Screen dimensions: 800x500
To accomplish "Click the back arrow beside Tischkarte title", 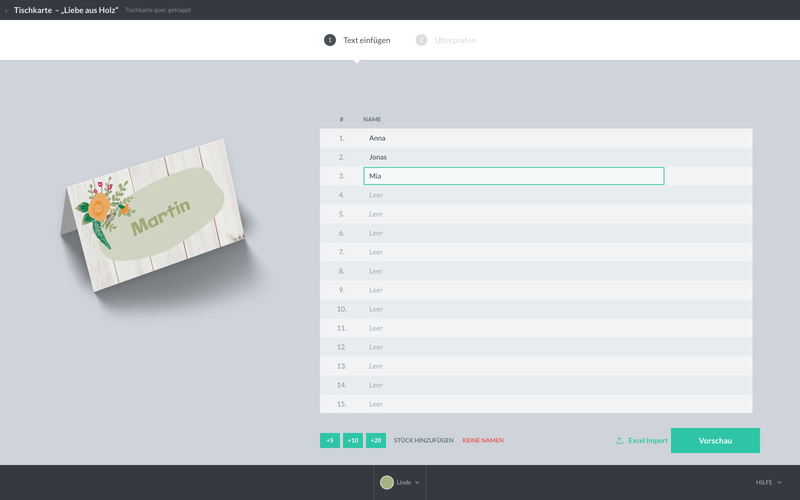I will (6, 10).
